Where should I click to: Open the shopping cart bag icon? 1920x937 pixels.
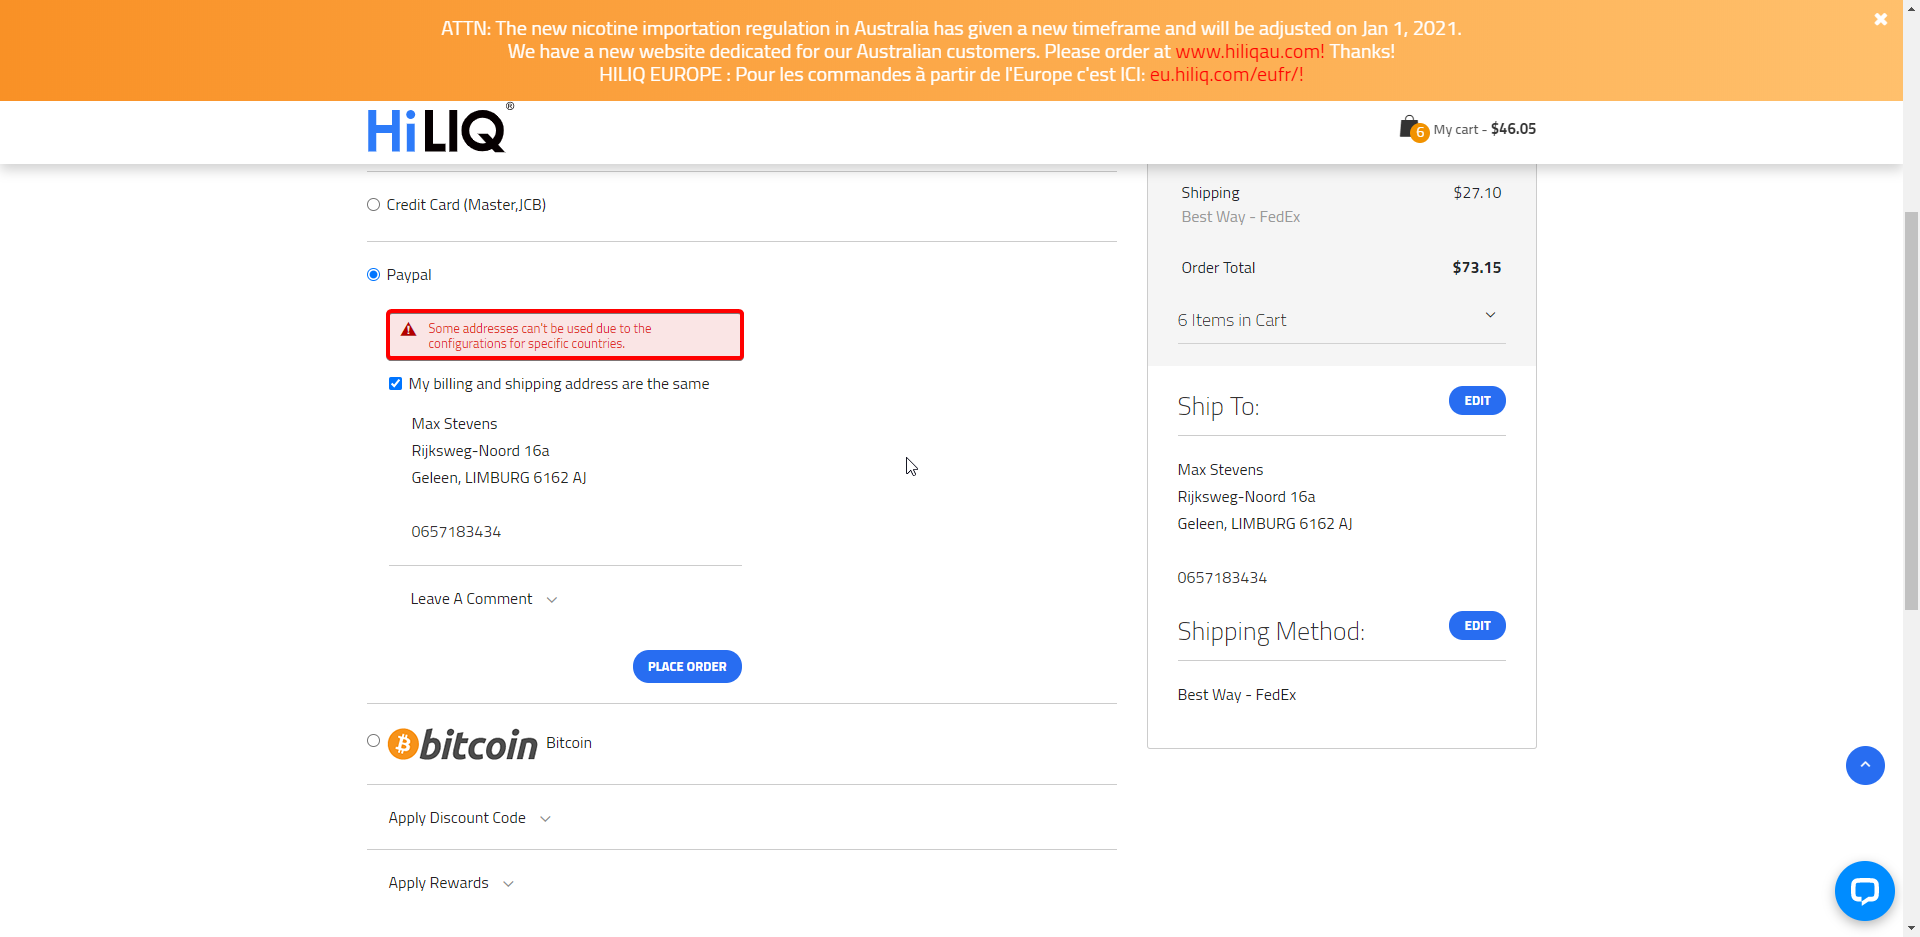(x=1410, y=127)
